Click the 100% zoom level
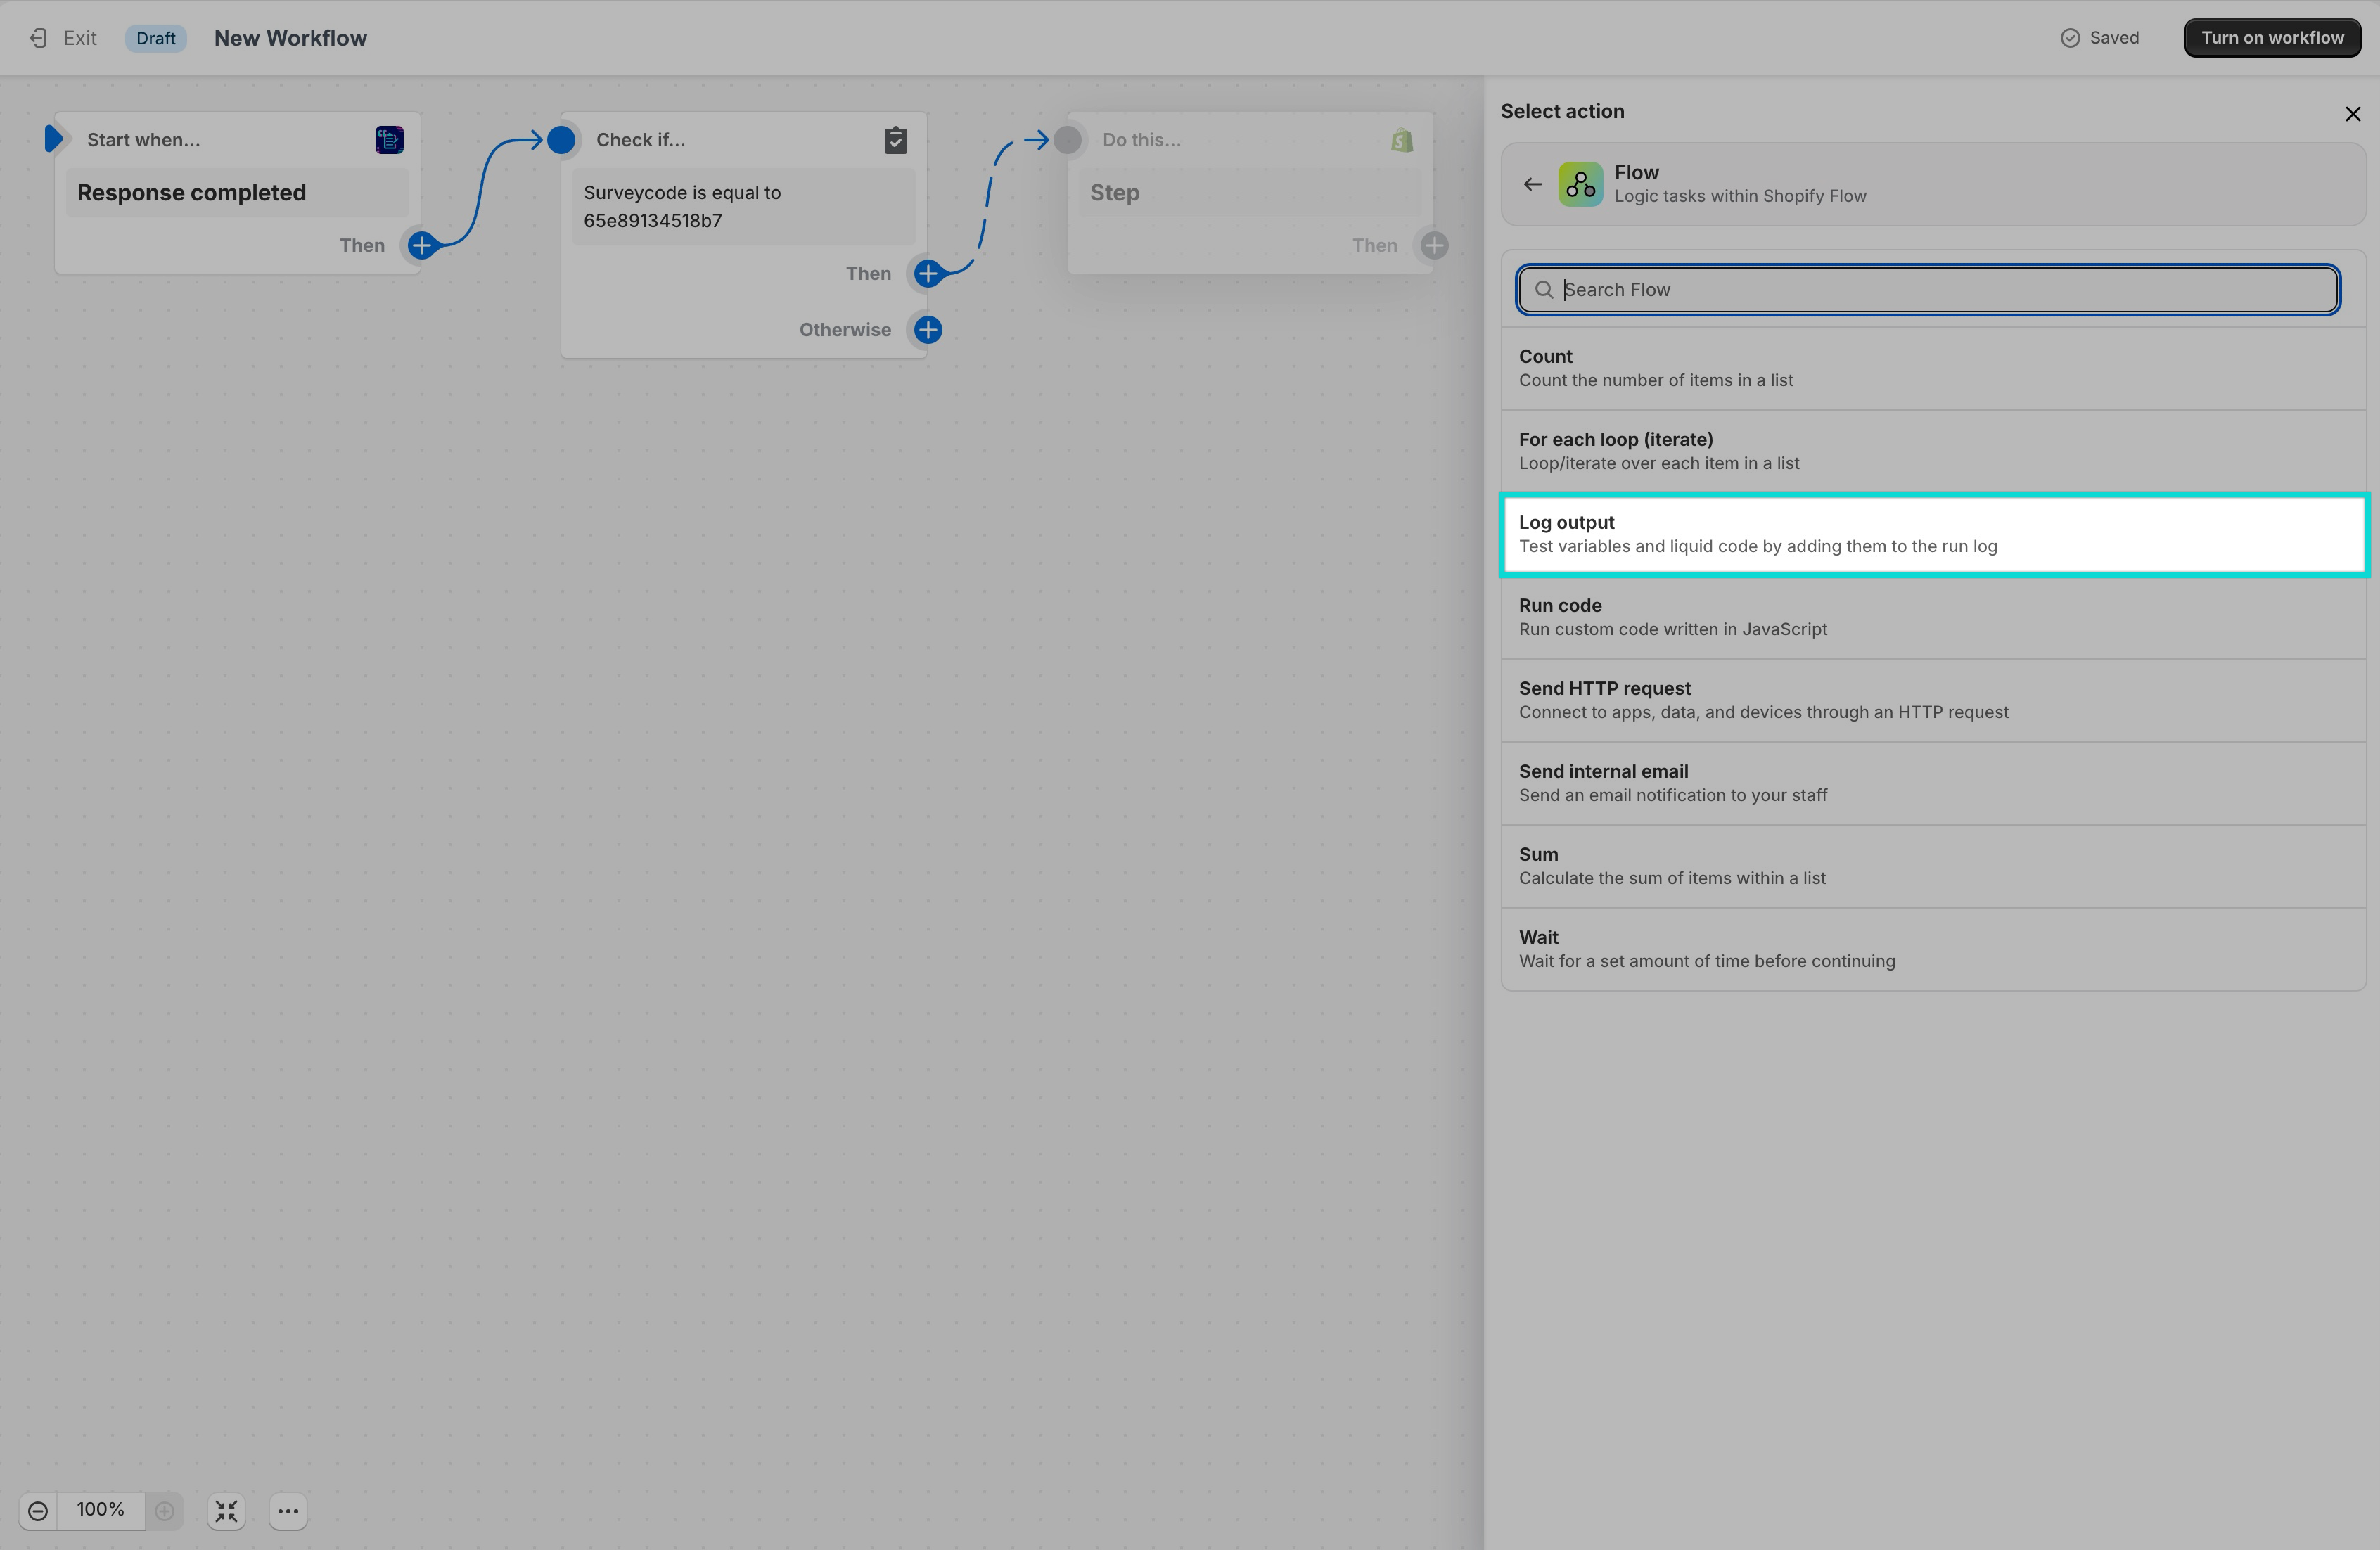 [100, 1510]
